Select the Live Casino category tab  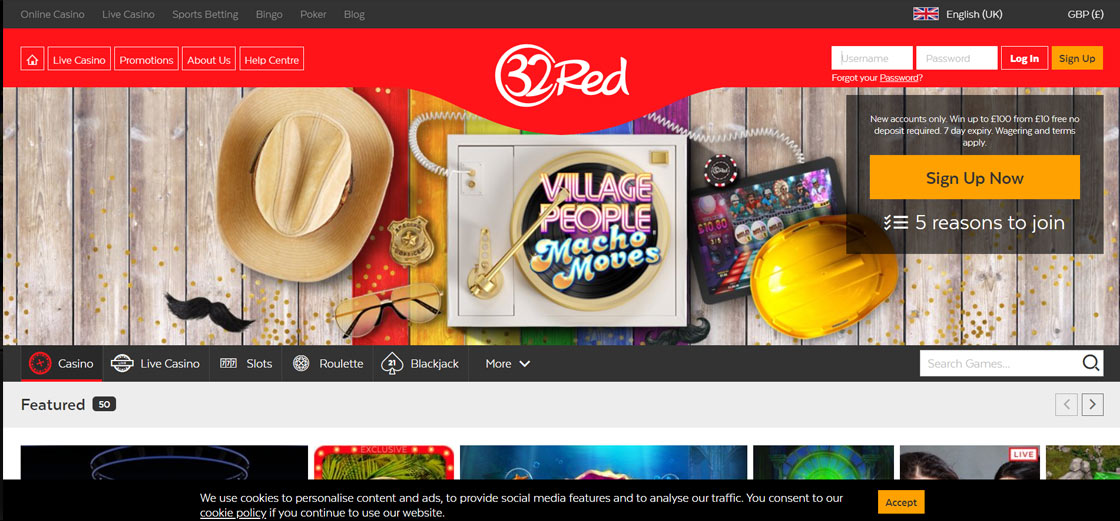156,364
